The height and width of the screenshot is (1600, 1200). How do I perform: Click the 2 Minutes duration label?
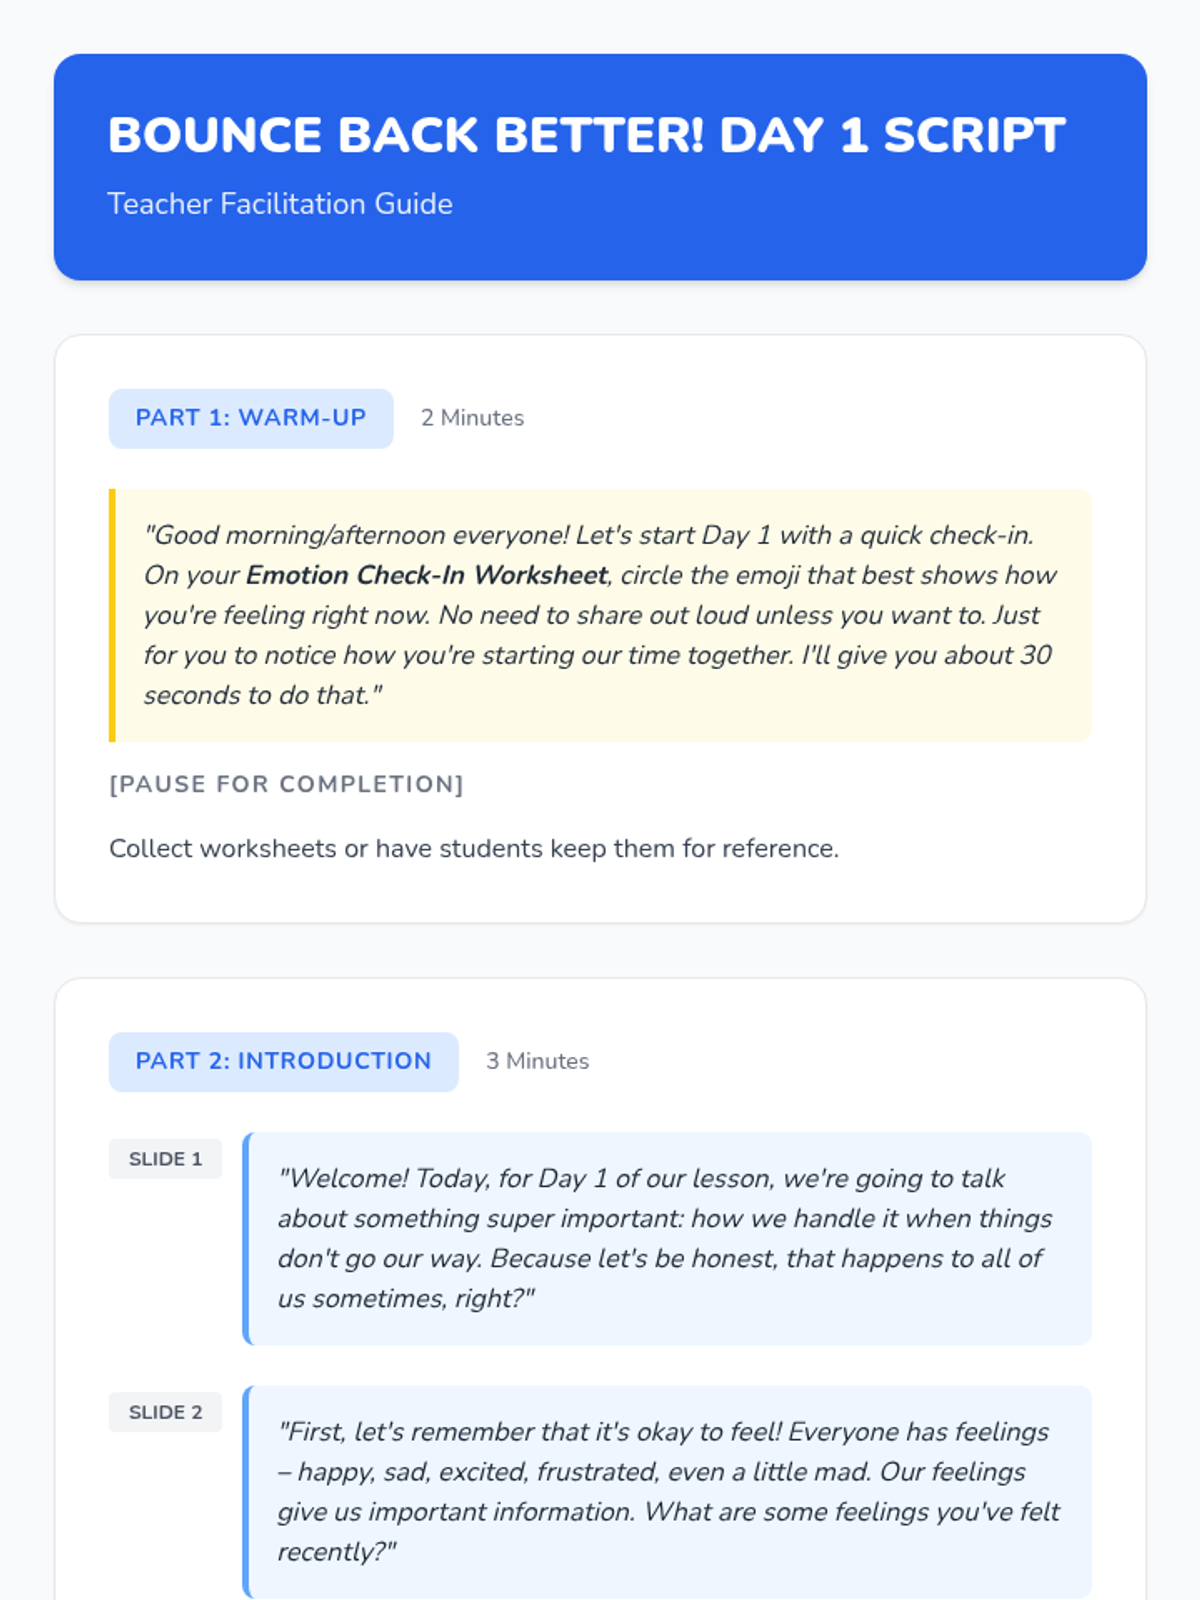coord(472,418)
